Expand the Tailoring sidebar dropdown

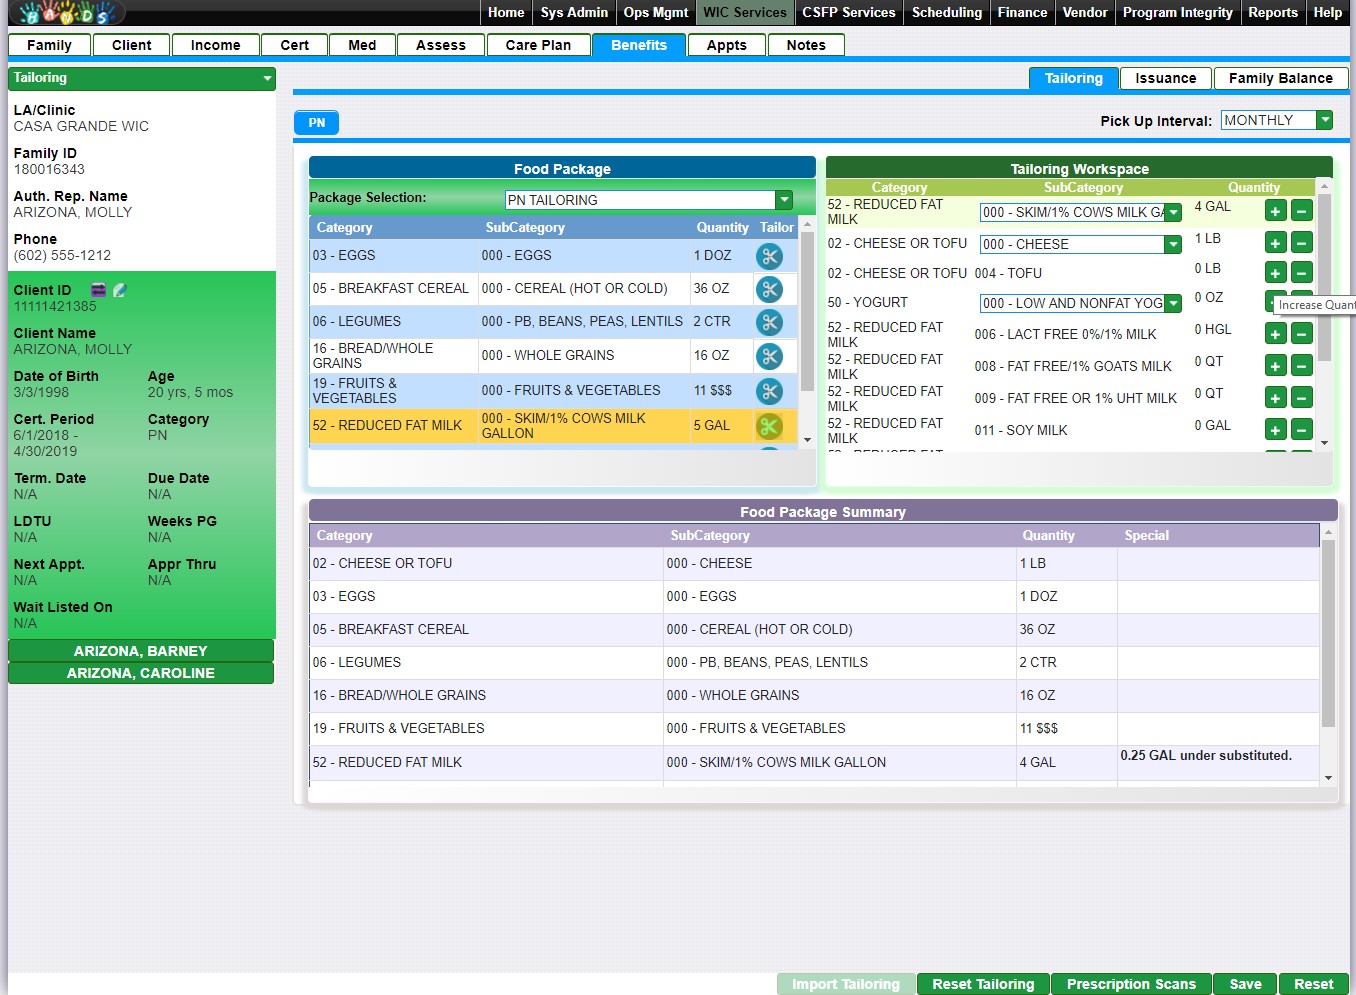267,78
